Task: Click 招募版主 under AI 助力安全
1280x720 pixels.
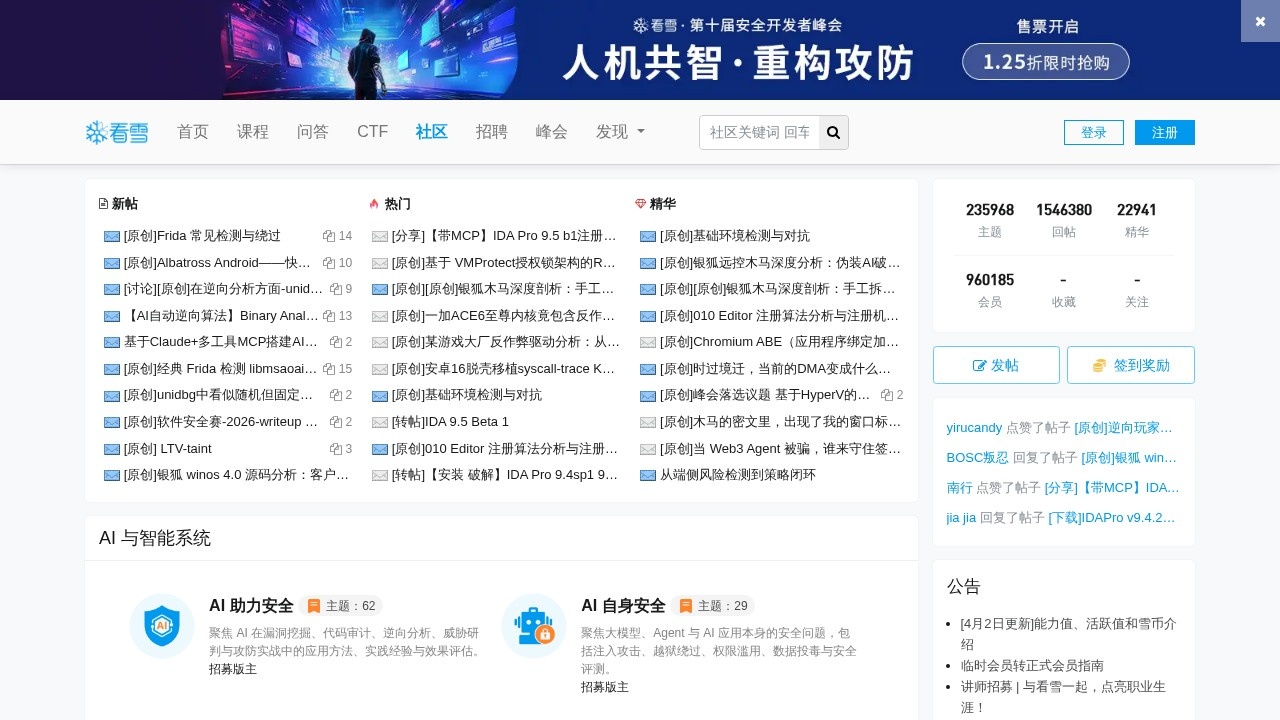Action: (233, 669)
